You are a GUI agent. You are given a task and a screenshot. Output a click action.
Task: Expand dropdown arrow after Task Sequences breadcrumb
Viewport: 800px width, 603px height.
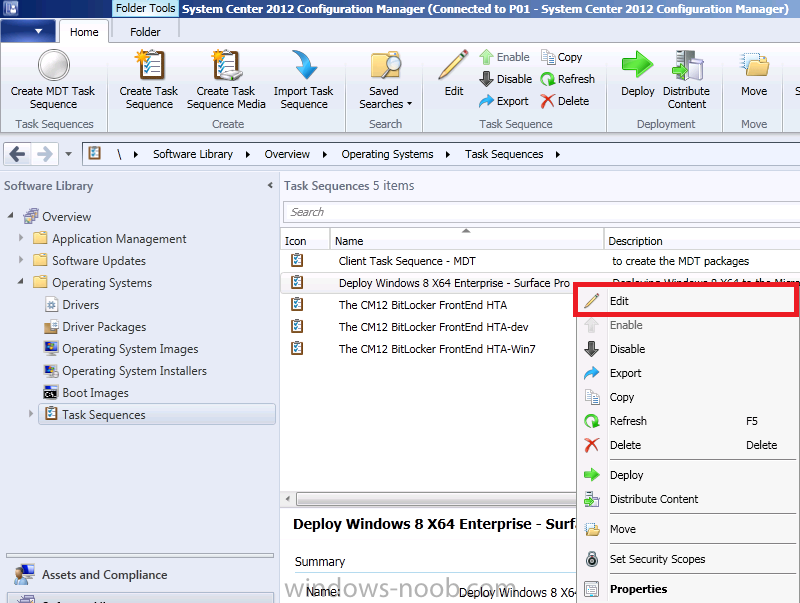(x=558, y=154)
